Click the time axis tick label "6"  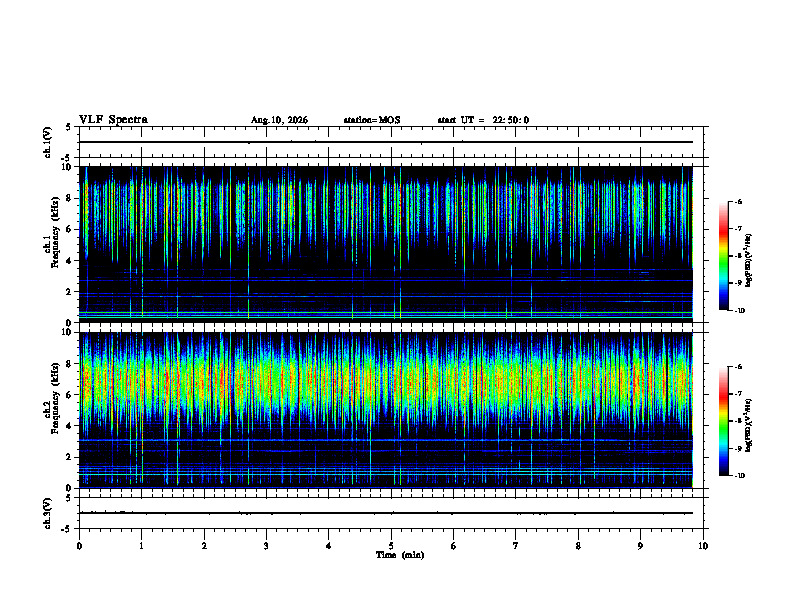[453, 546]
